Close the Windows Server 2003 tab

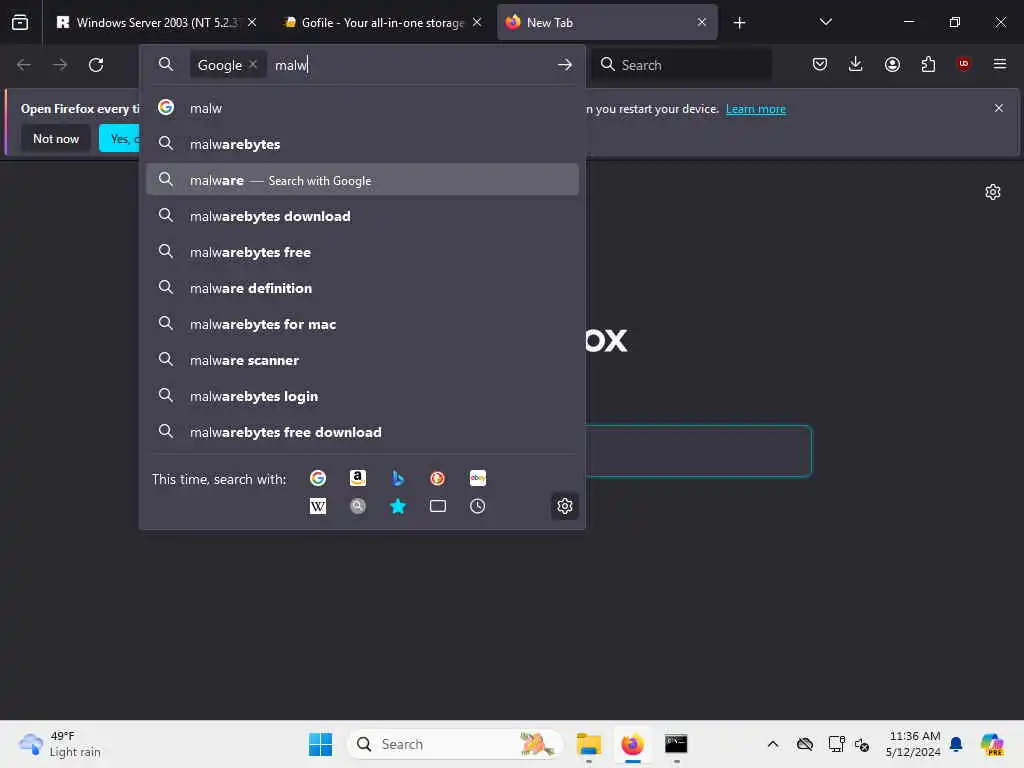click(x=251, y=22)
